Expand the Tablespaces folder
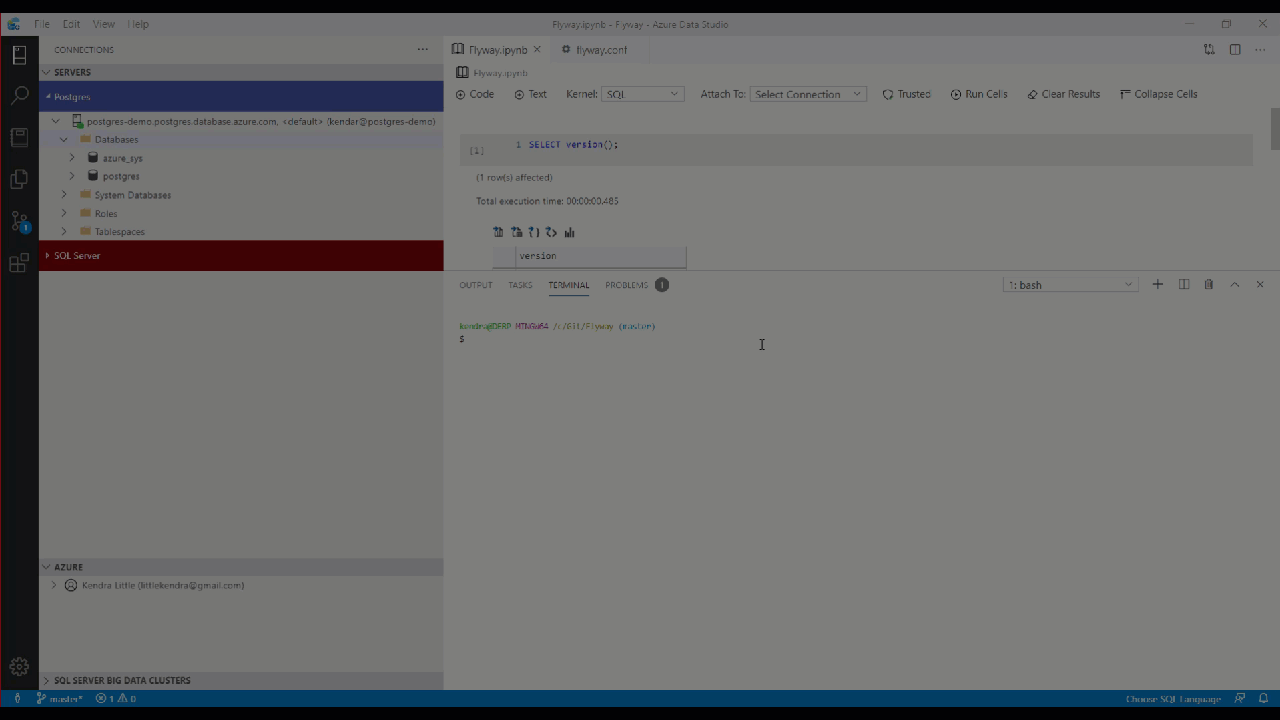The image size is (1280, 720). (x=65, y=231)
